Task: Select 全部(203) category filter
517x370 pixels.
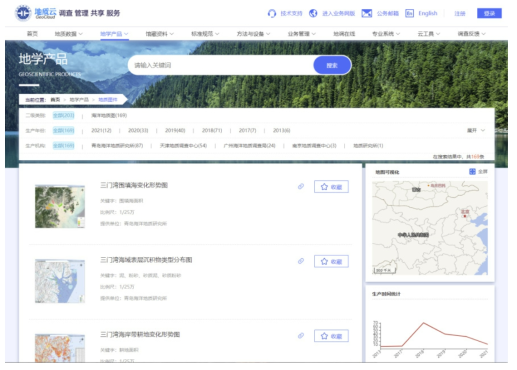Action: [63, 115]
